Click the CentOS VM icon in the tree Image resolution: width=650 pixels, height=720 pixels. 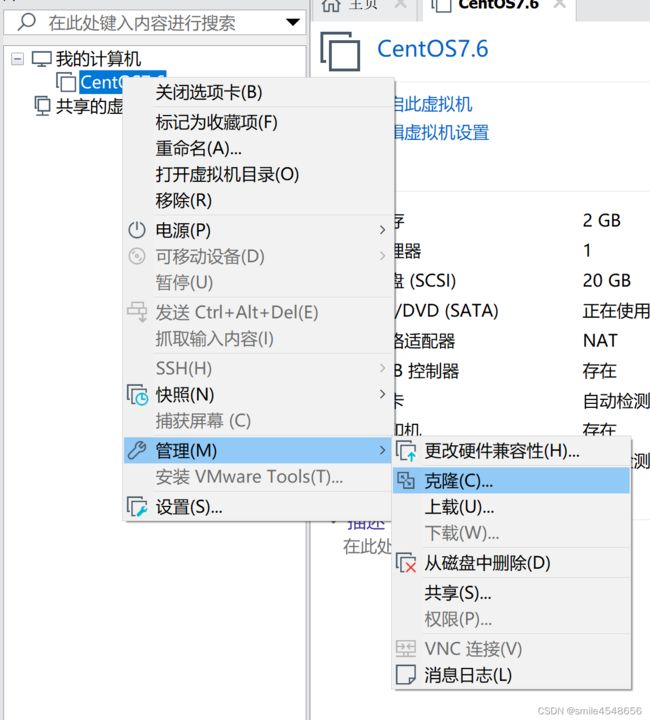66,82
